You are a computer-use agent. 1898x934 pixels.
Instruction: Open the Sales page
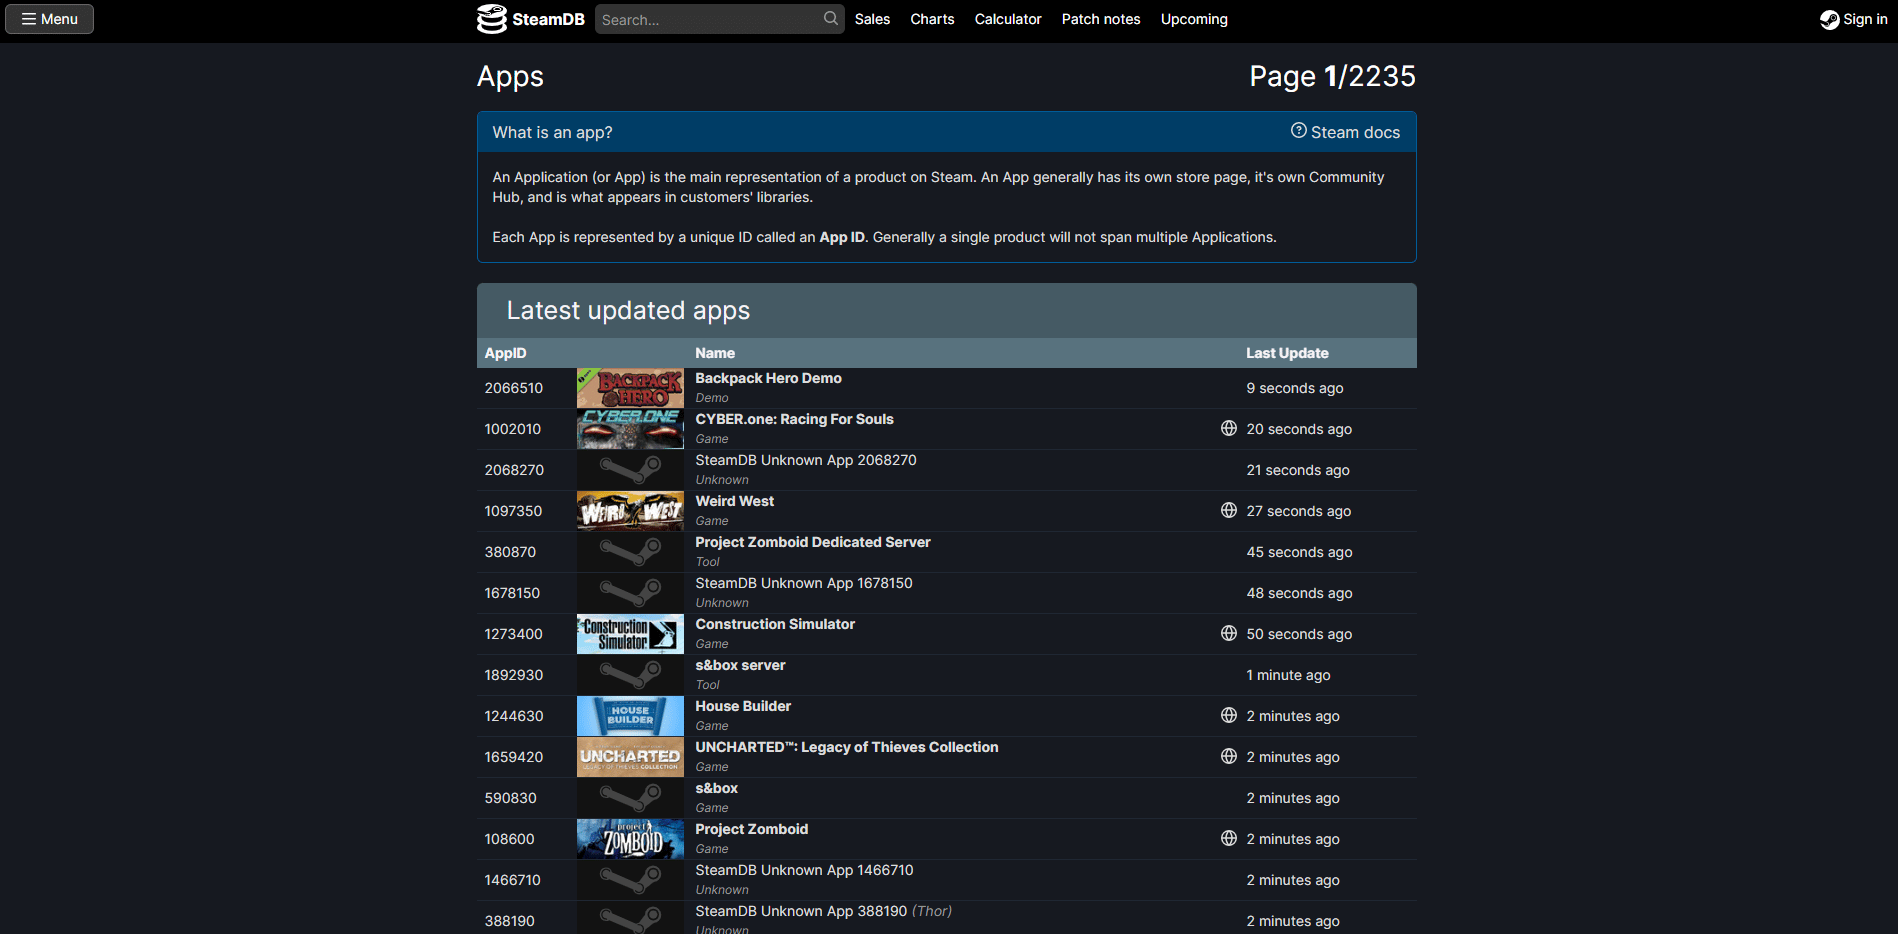[872, 19]
